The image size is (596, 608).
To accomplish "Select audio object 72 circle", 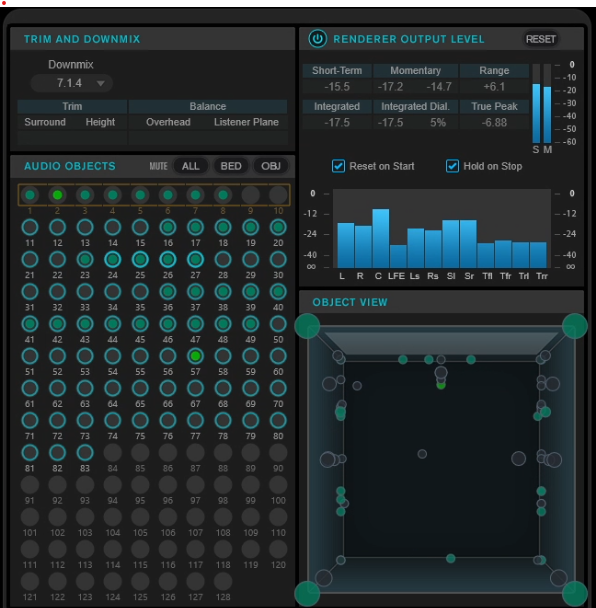I will pyautogui.click(x=57, y=420).
